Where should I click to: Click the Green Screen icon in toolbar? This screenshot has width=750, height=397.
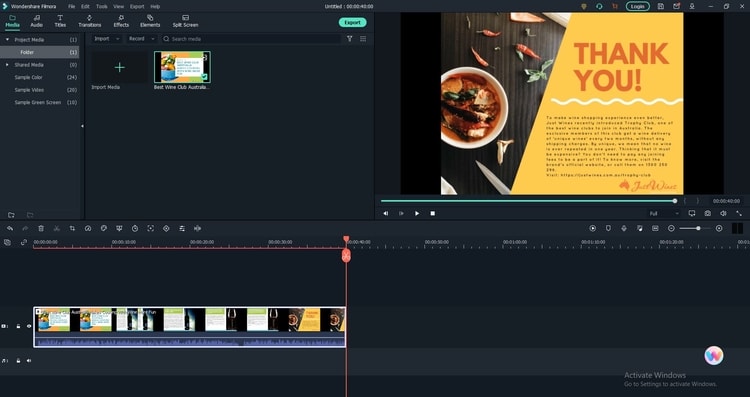(x=119, y=229)
